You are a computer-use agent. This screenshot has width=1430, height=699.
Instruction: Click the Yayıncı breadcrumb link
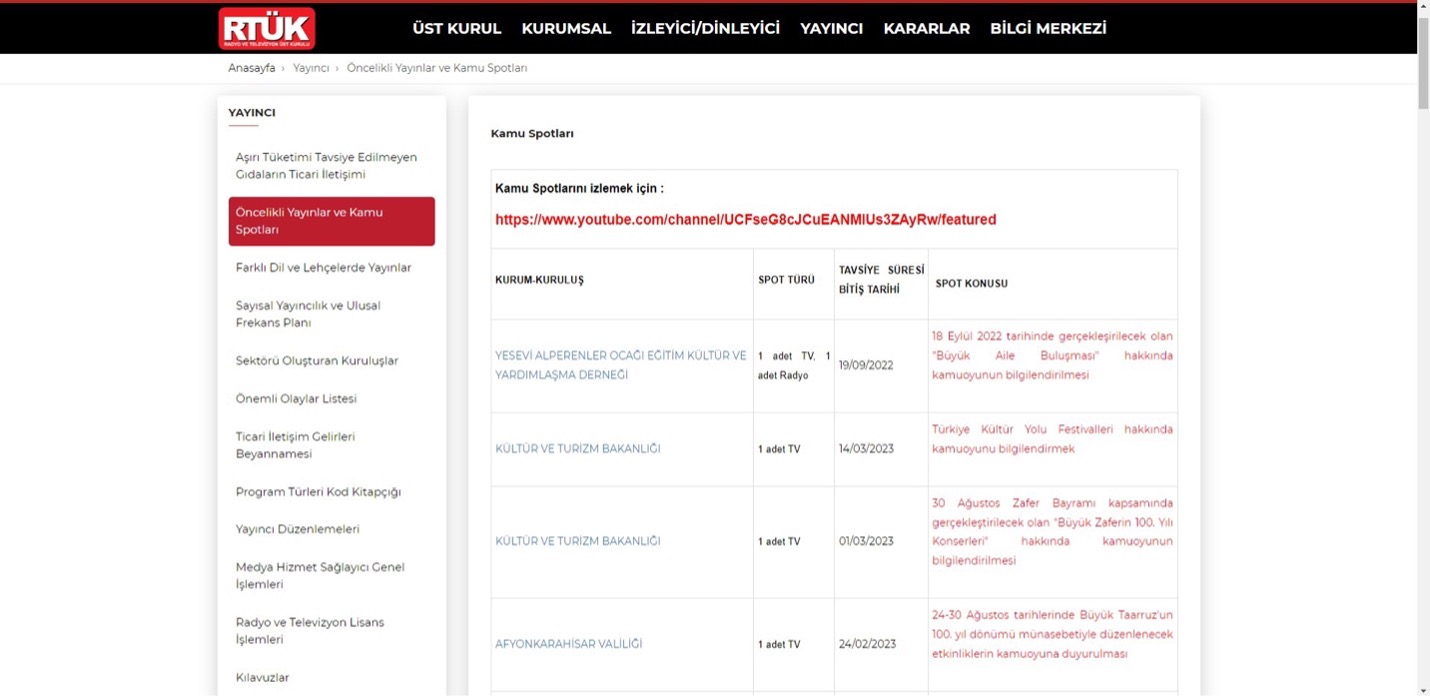311,68
